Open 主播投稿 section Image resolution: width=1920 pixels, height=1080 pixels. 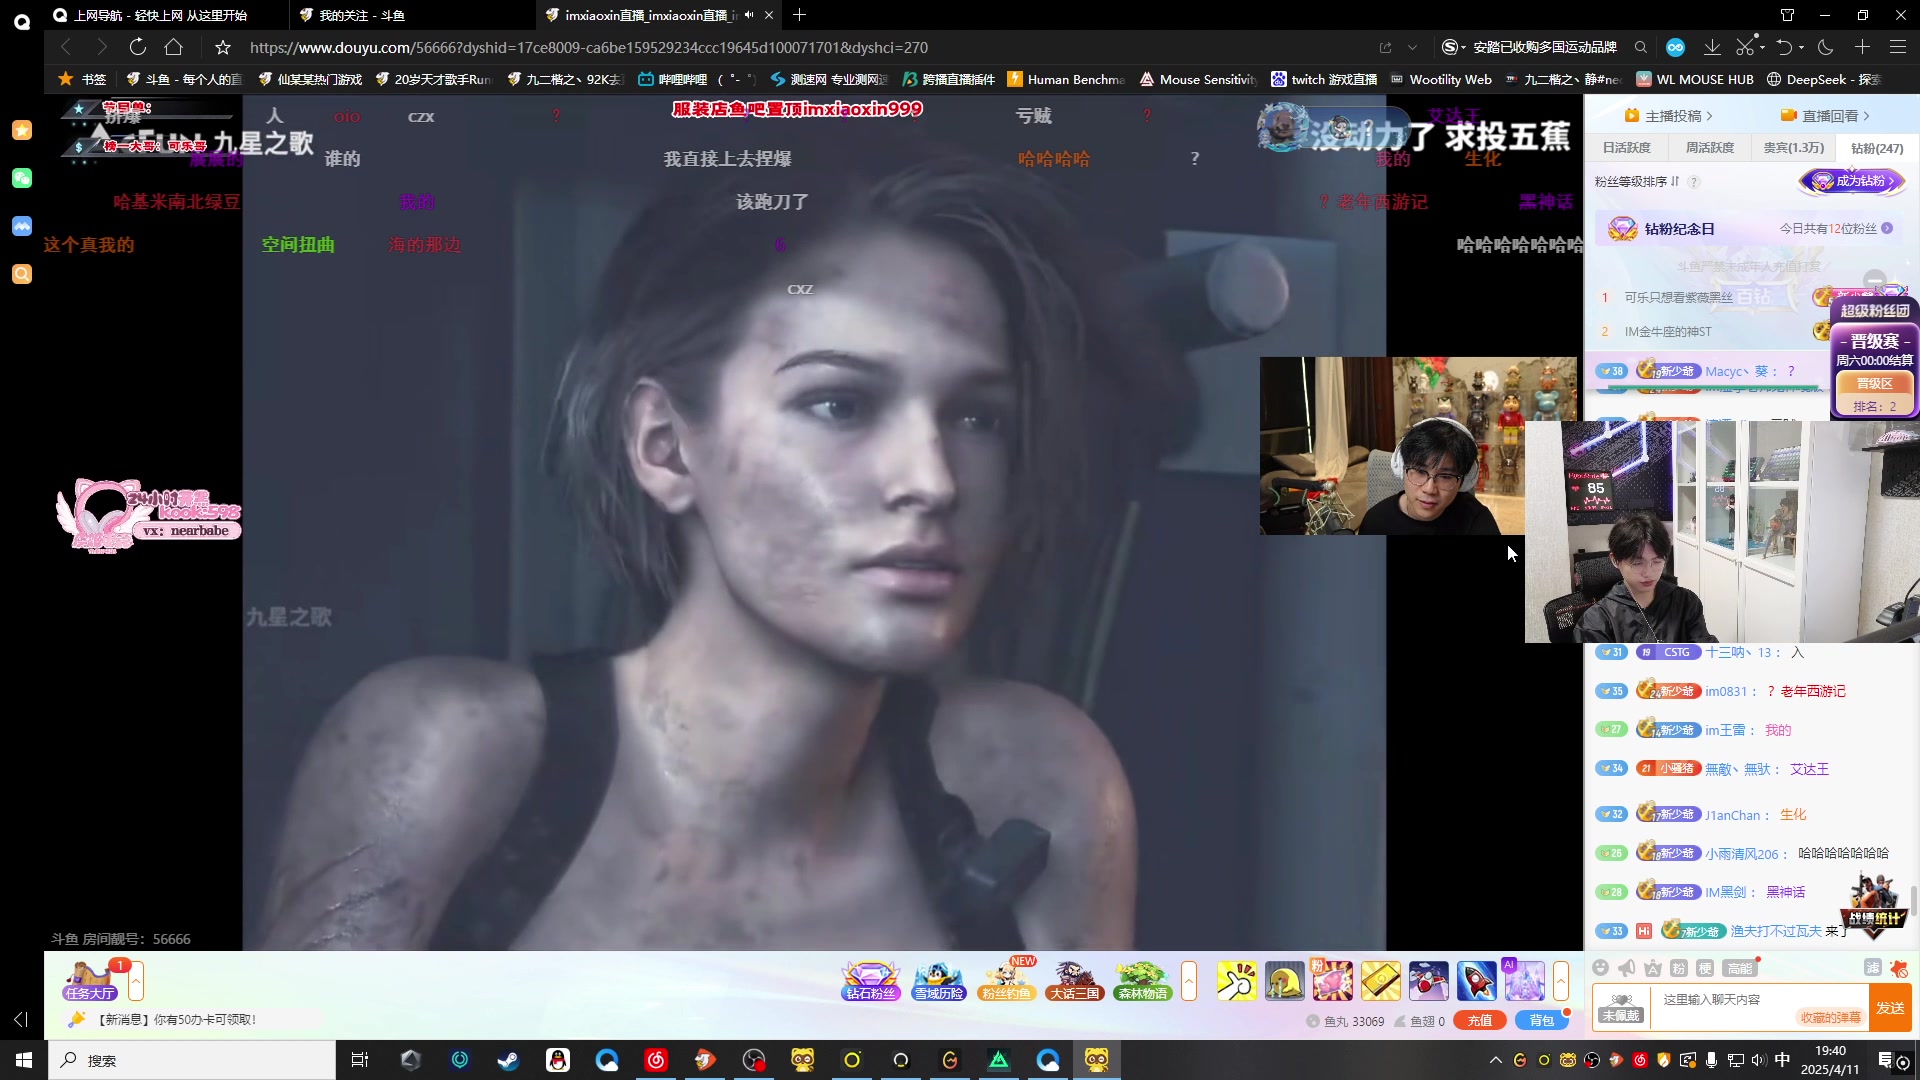click(x=1668, y=116)
